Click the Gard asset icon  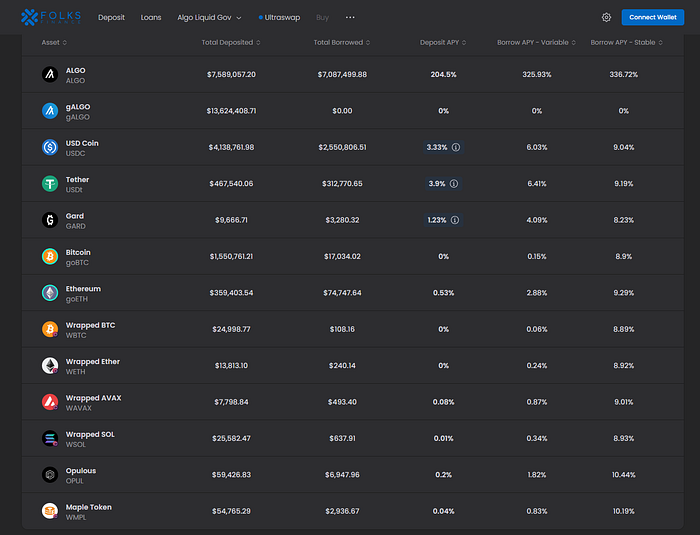click(50, 220)
